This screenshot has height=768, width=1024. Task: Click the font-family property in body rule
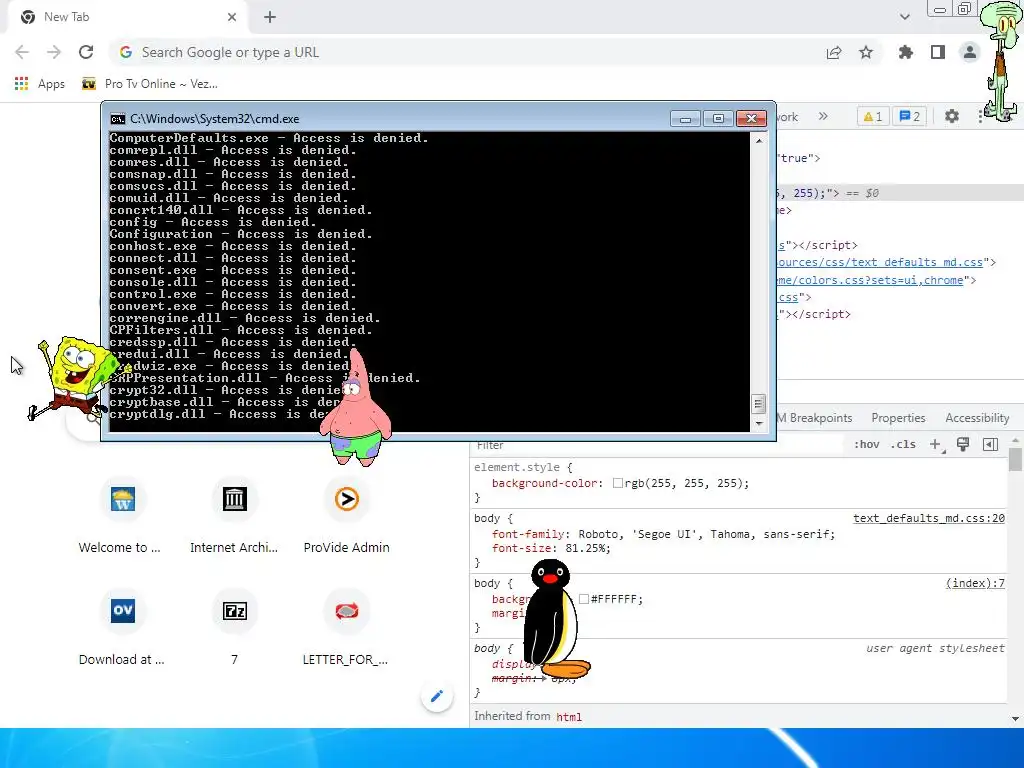pos(527,534)
